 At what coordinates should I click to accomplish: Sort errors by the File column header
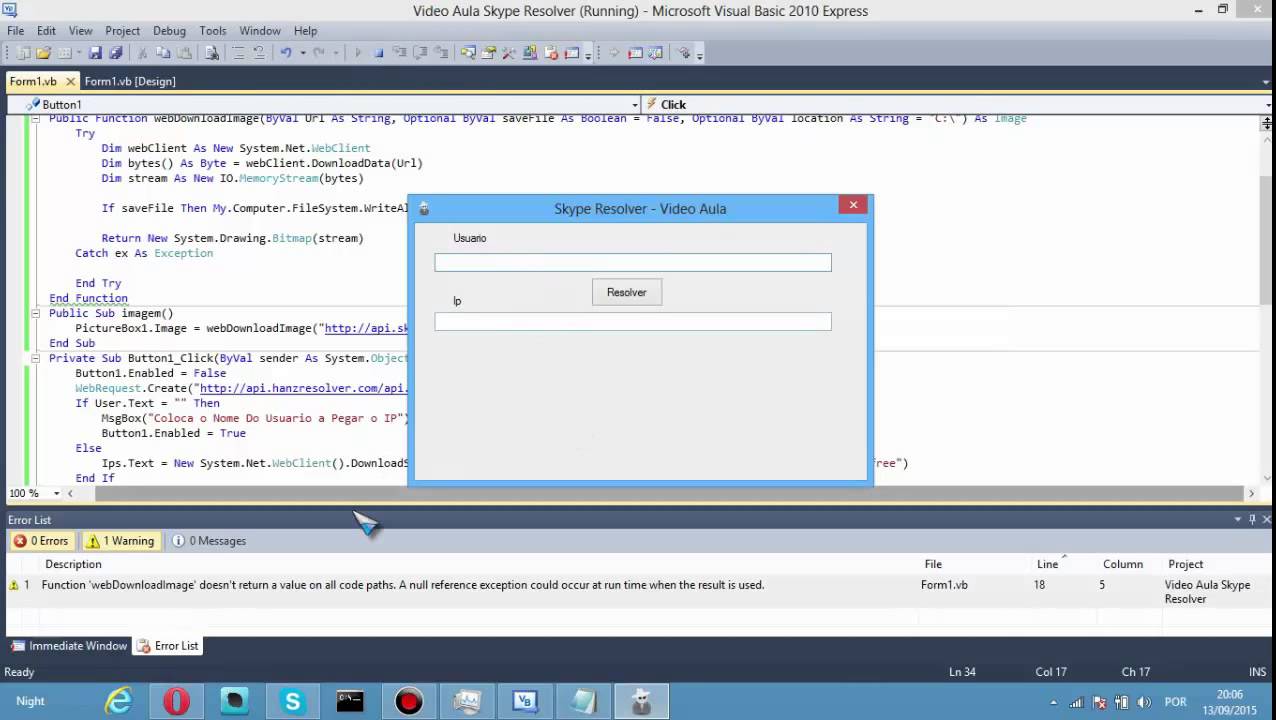coord(933,564)
